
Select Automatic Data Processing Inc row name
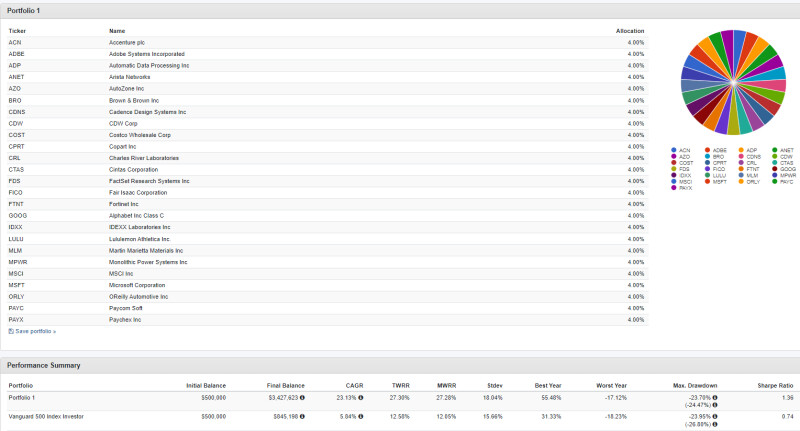point(148,66)
